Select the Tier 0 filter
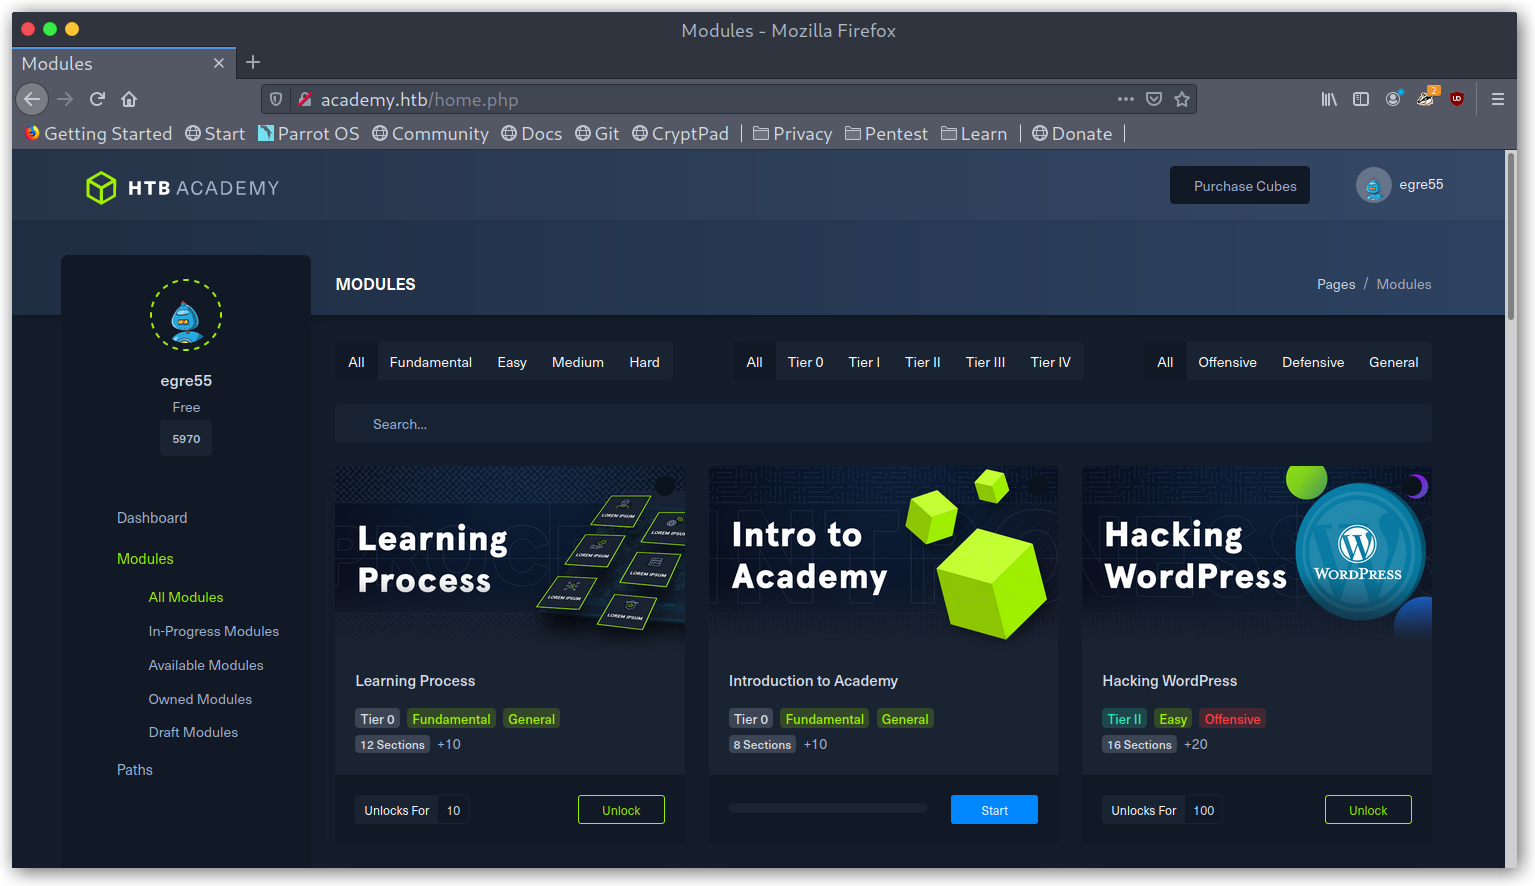This screenshot has height=886, width=1535. tap(806, 362)
